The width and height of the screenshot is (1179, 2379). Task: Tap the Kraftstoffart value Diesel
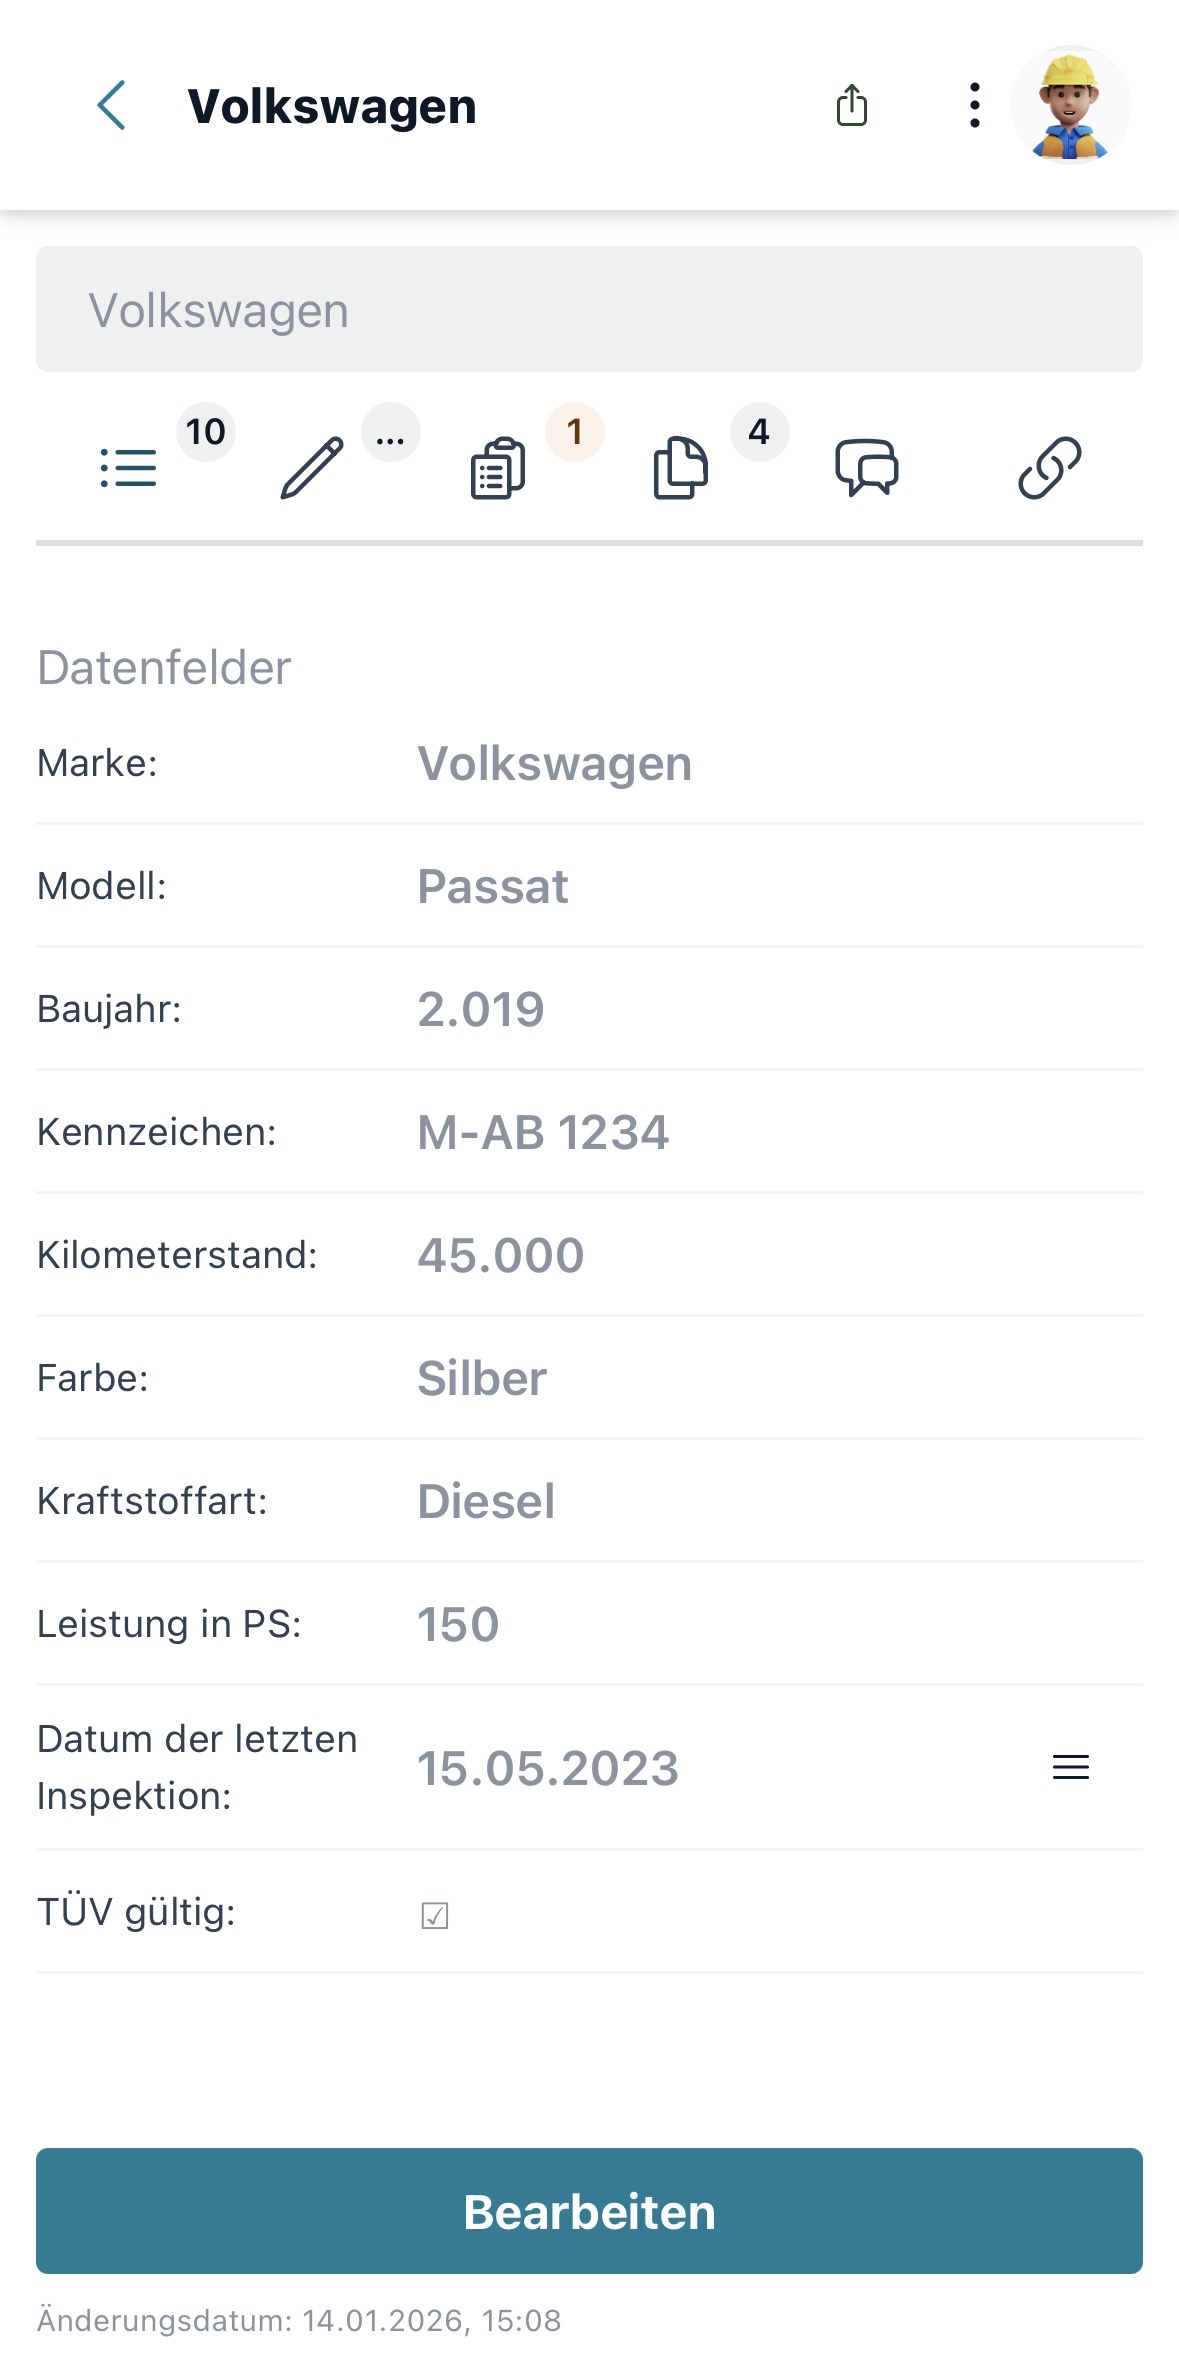click(486, 1501)
